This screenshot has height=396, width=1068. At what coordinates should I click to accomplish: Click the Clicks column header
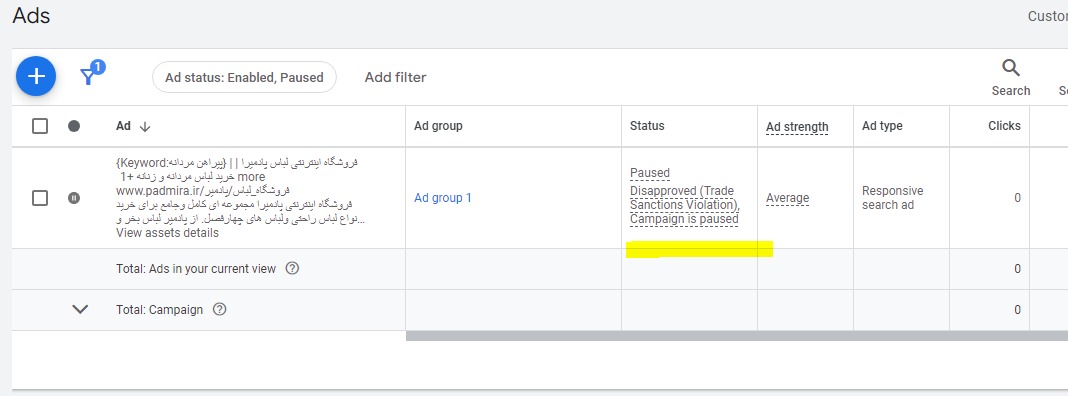coord(1004,125)
